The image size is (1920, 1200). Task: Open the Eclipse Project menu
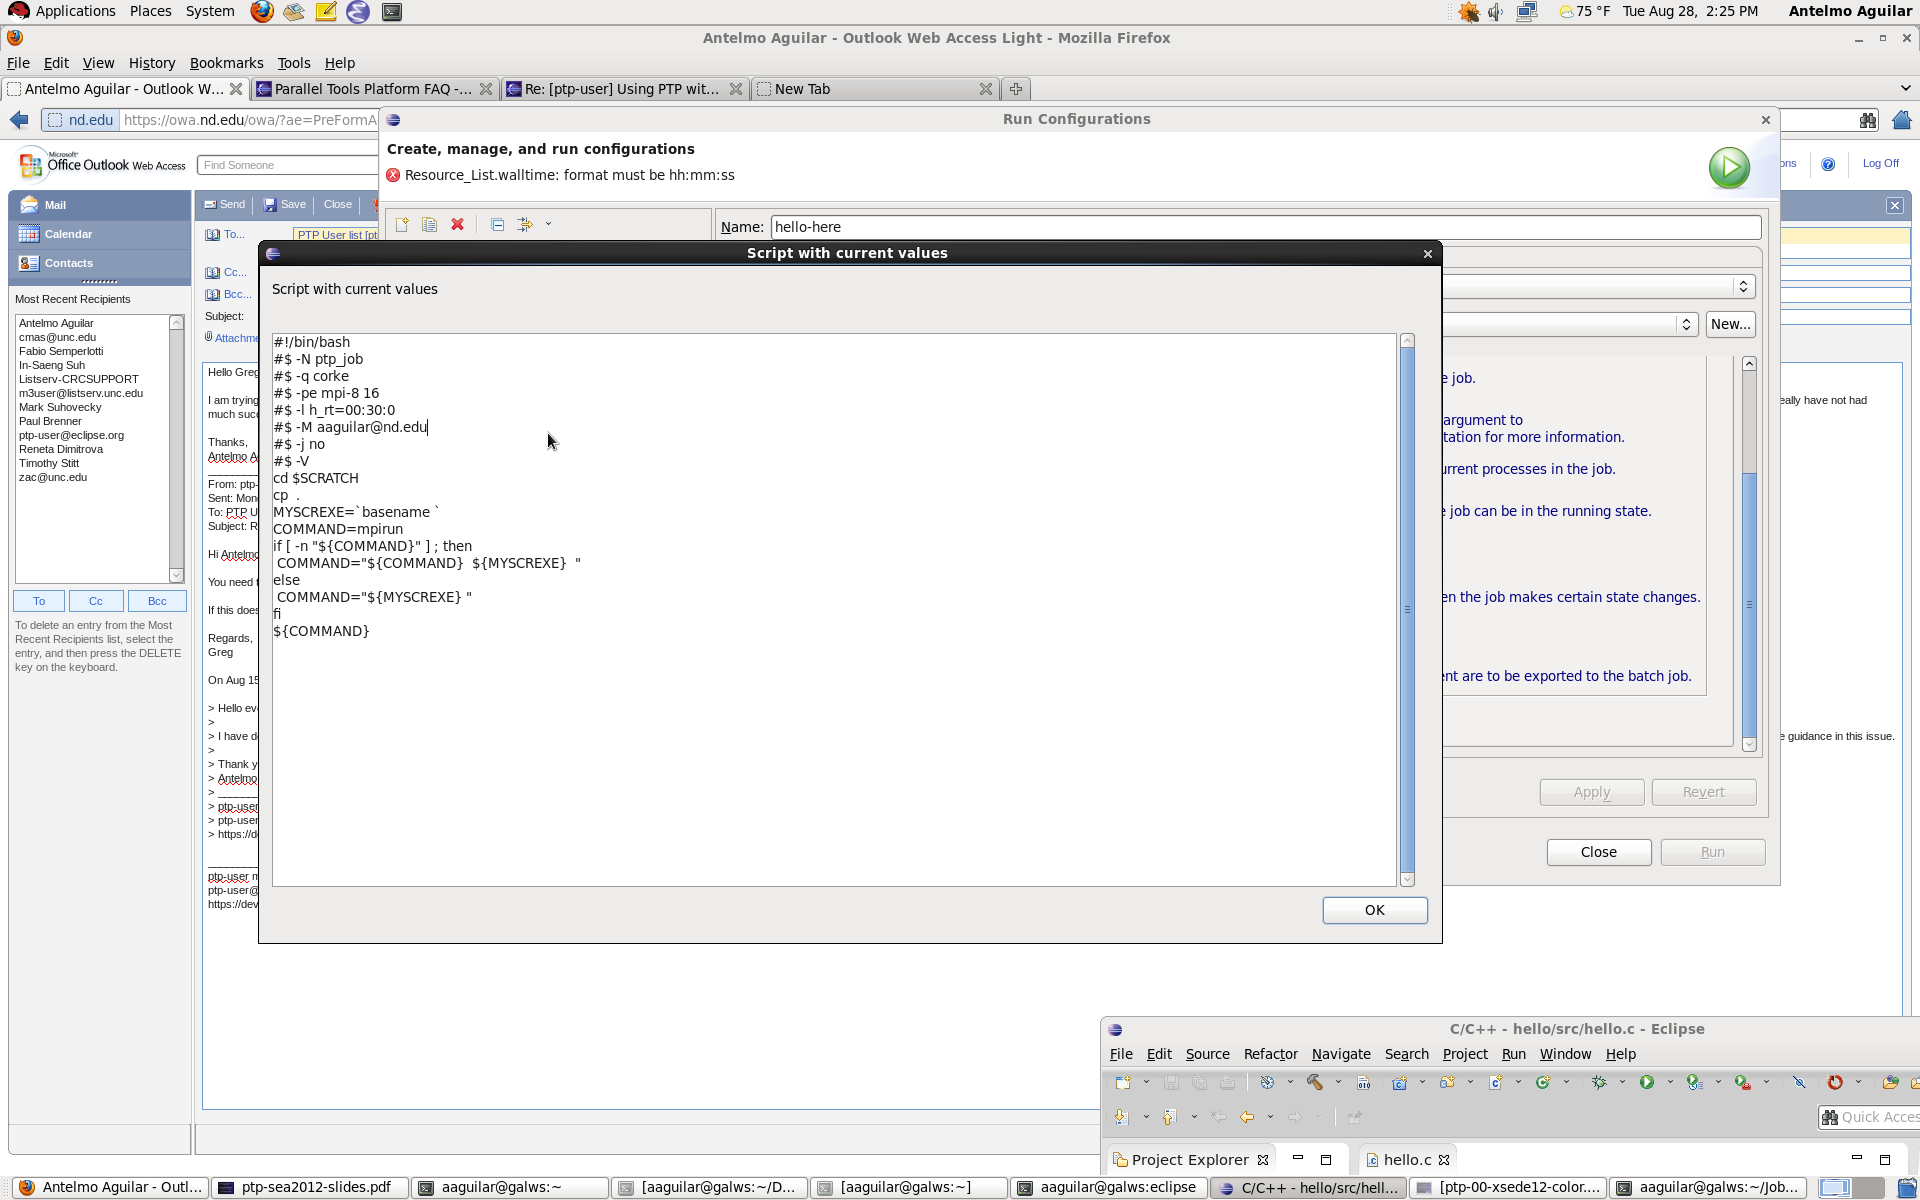pos(1465,1054)
